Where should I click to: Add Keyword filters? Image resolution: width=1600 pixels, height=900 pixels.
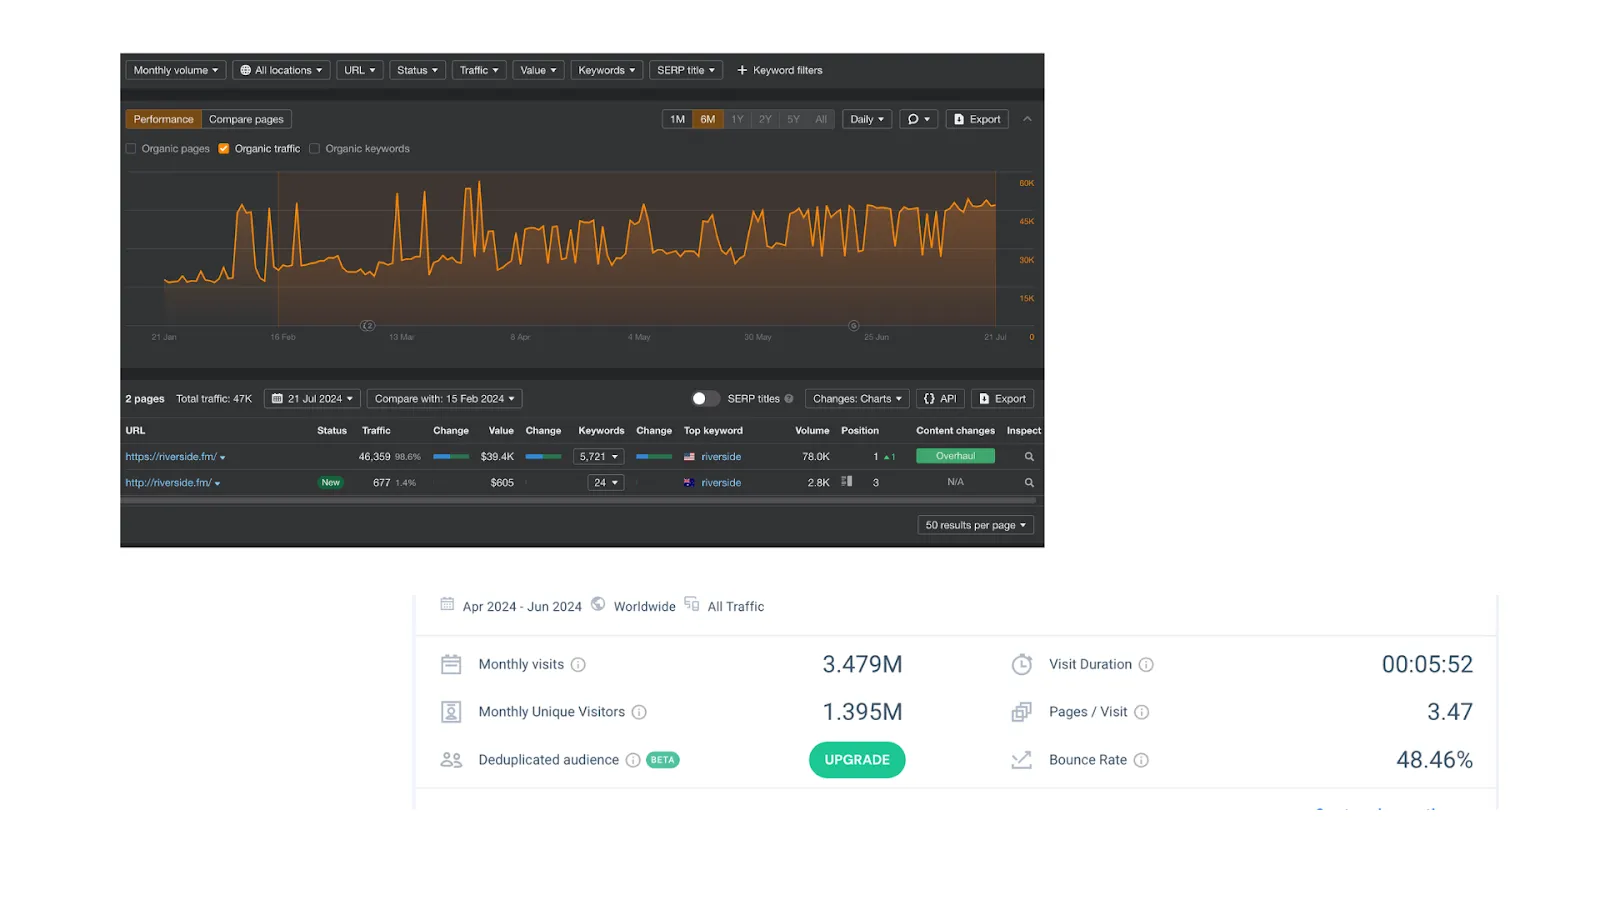coord(780,70)
